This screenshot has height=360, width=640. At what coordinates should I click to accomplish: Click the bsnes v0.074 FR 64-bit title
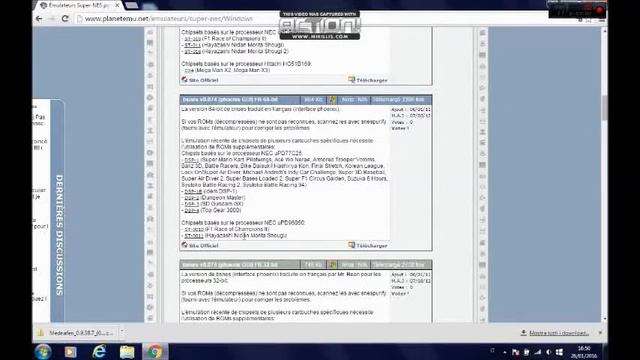pos(230,100)
